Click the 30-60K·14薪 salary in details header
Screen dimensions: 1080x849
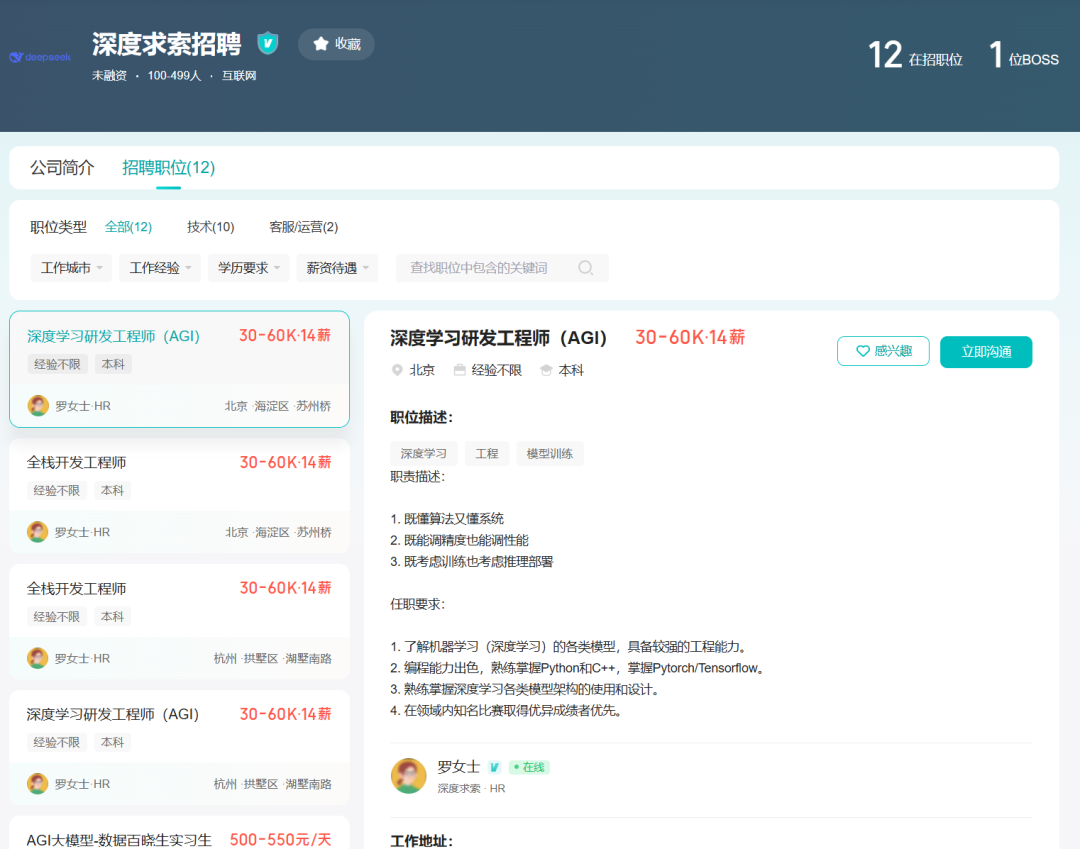coord(690,337)
